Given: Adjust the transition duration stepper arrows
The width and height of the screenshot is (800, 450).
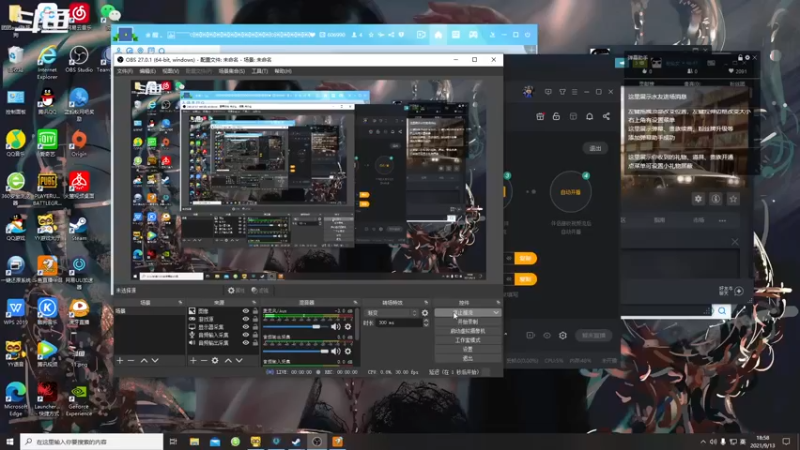Looking at the screenshot, I should (x=426, y=322).
